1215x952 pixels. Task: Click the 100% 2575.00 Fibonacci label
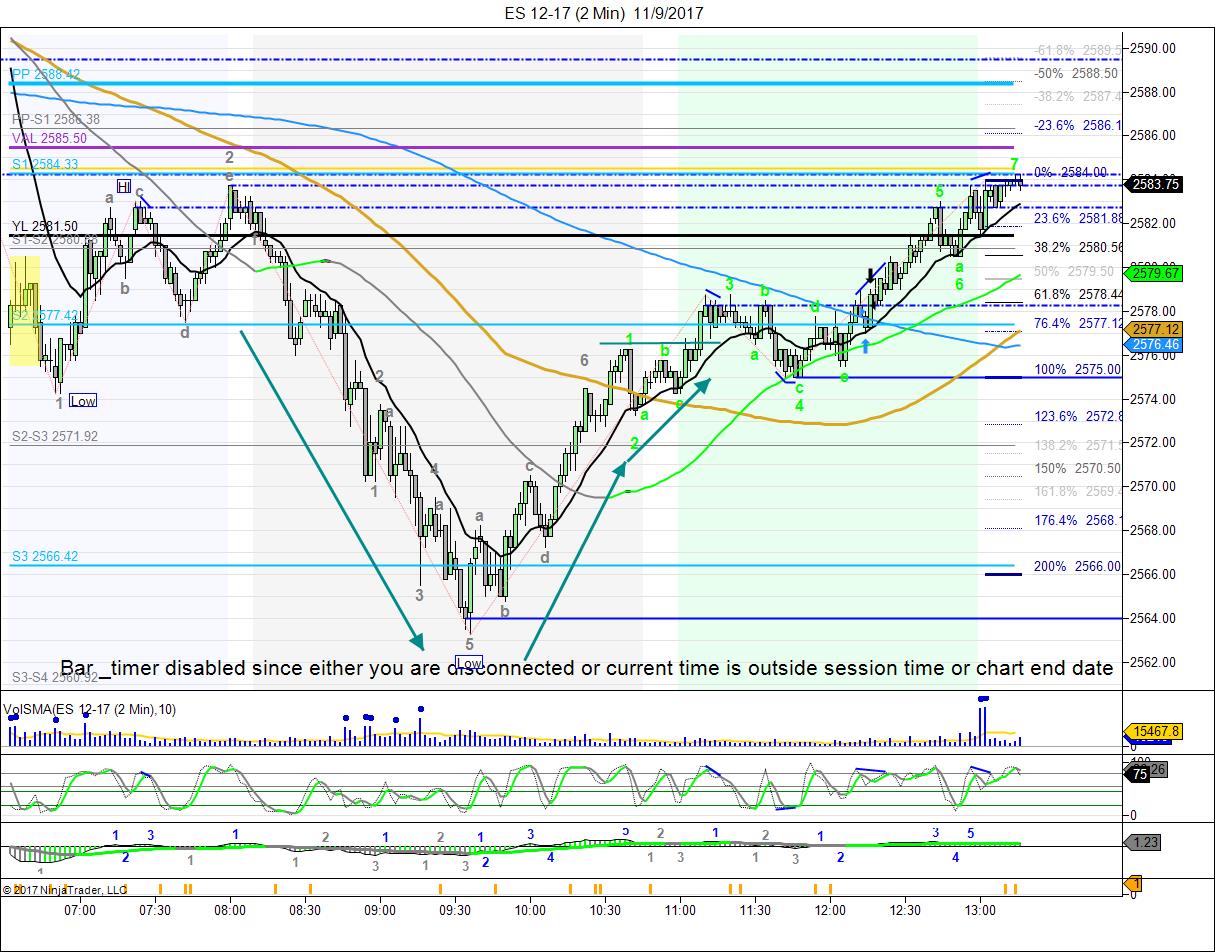point(1077,369)
